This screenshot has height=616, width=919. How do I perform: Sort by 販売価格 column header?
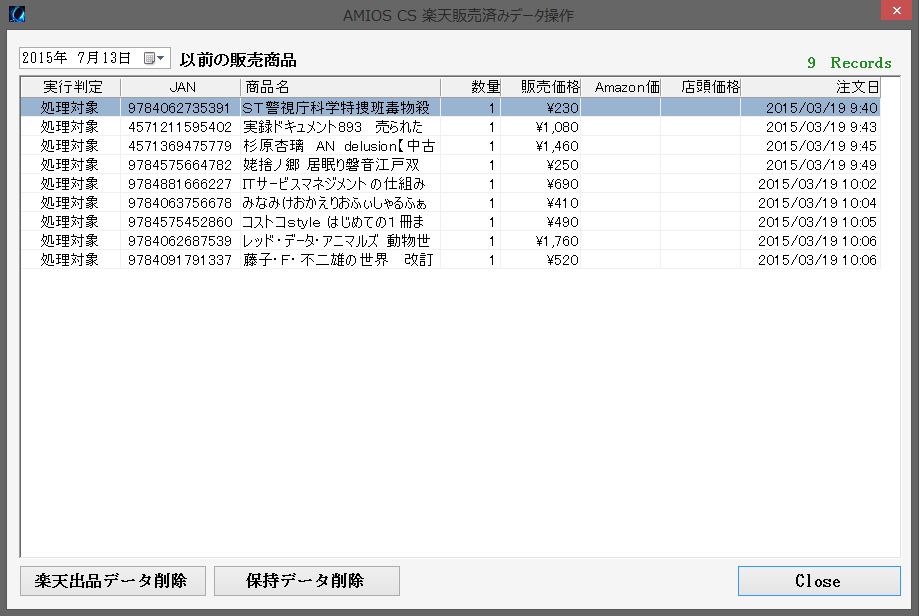pos(540,87)
